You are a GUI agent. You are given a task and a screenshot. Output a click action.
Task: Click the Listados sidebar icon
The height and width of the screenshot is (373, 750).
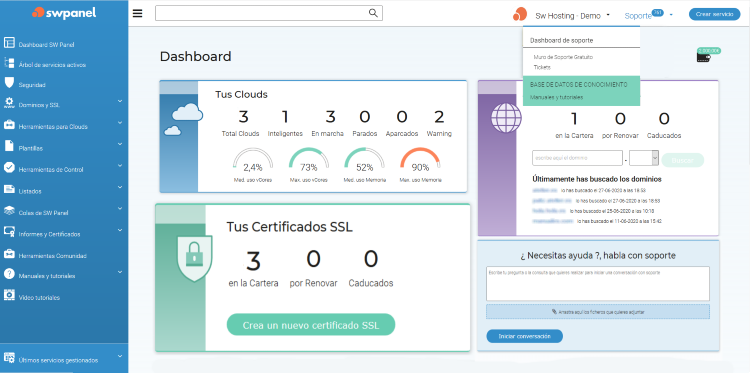[x=9, y=189]
